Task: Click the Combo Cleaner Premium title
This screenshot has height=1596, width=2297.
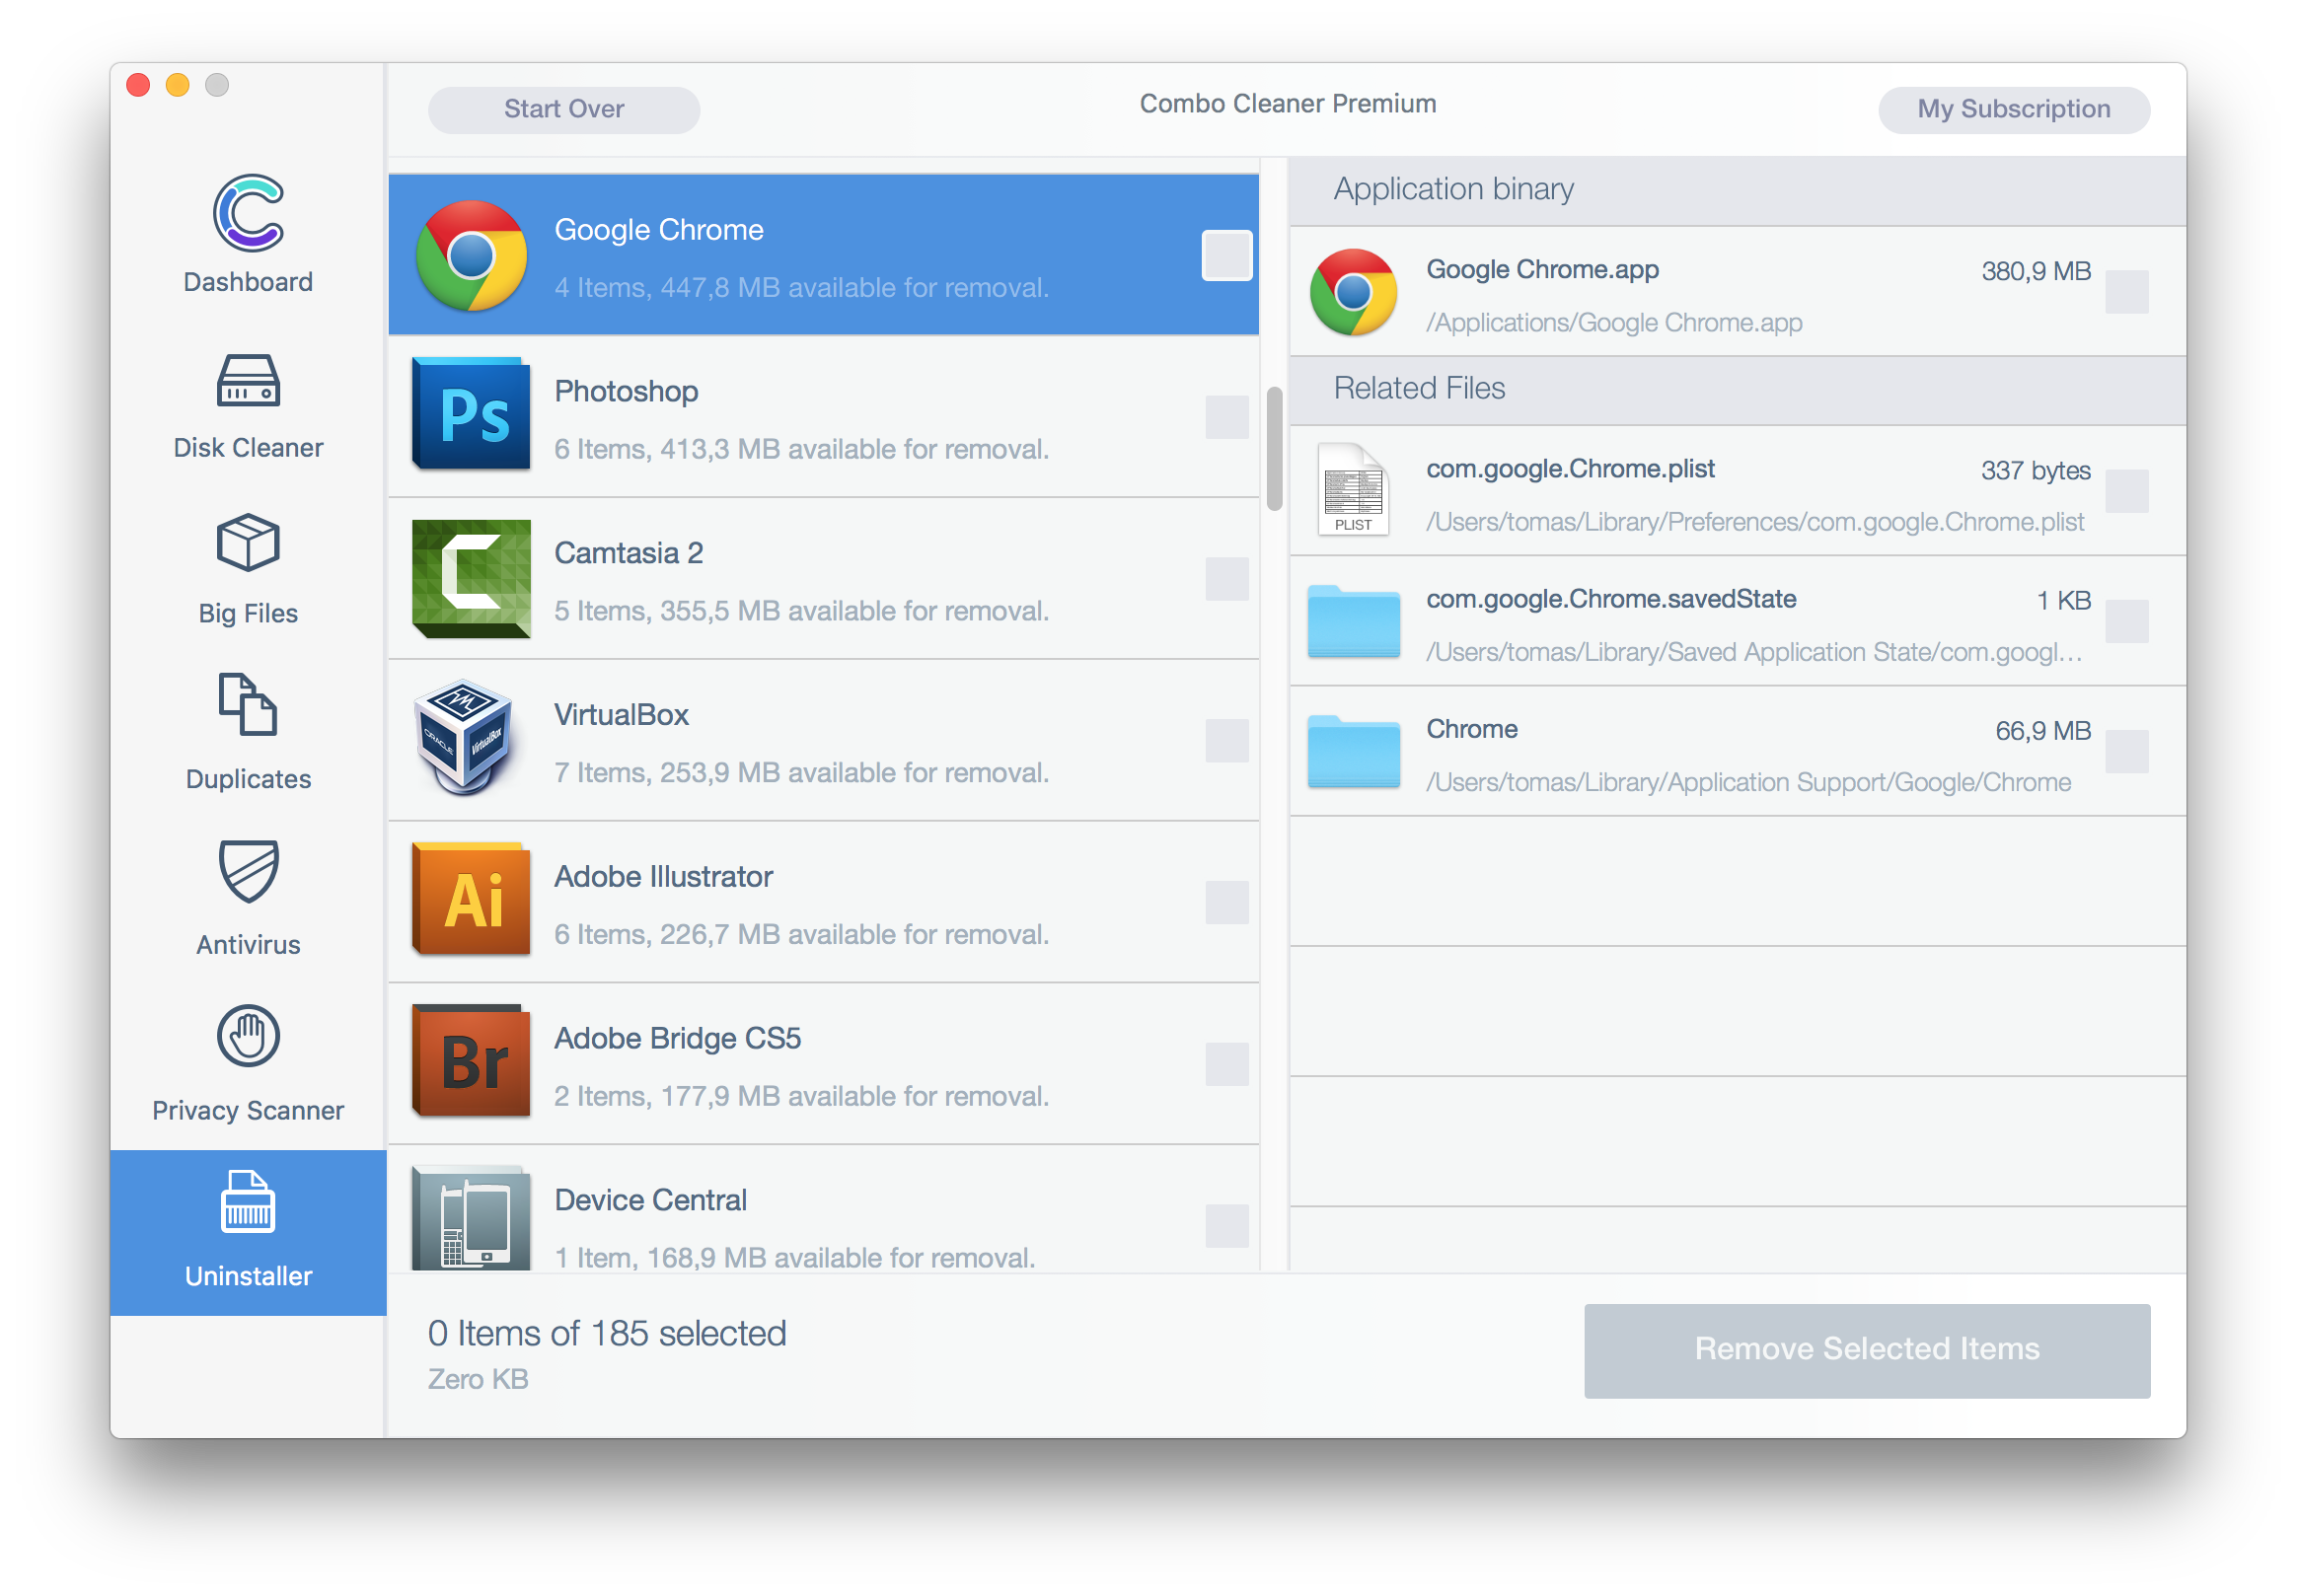Action: [1287, 103]
